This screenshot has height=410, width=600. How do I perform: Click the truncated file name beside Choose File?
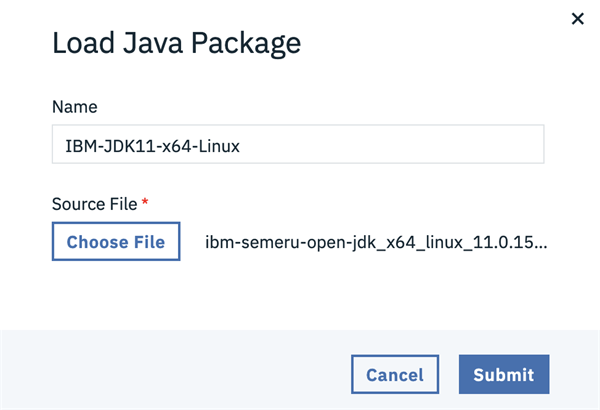tap(376, 242)
